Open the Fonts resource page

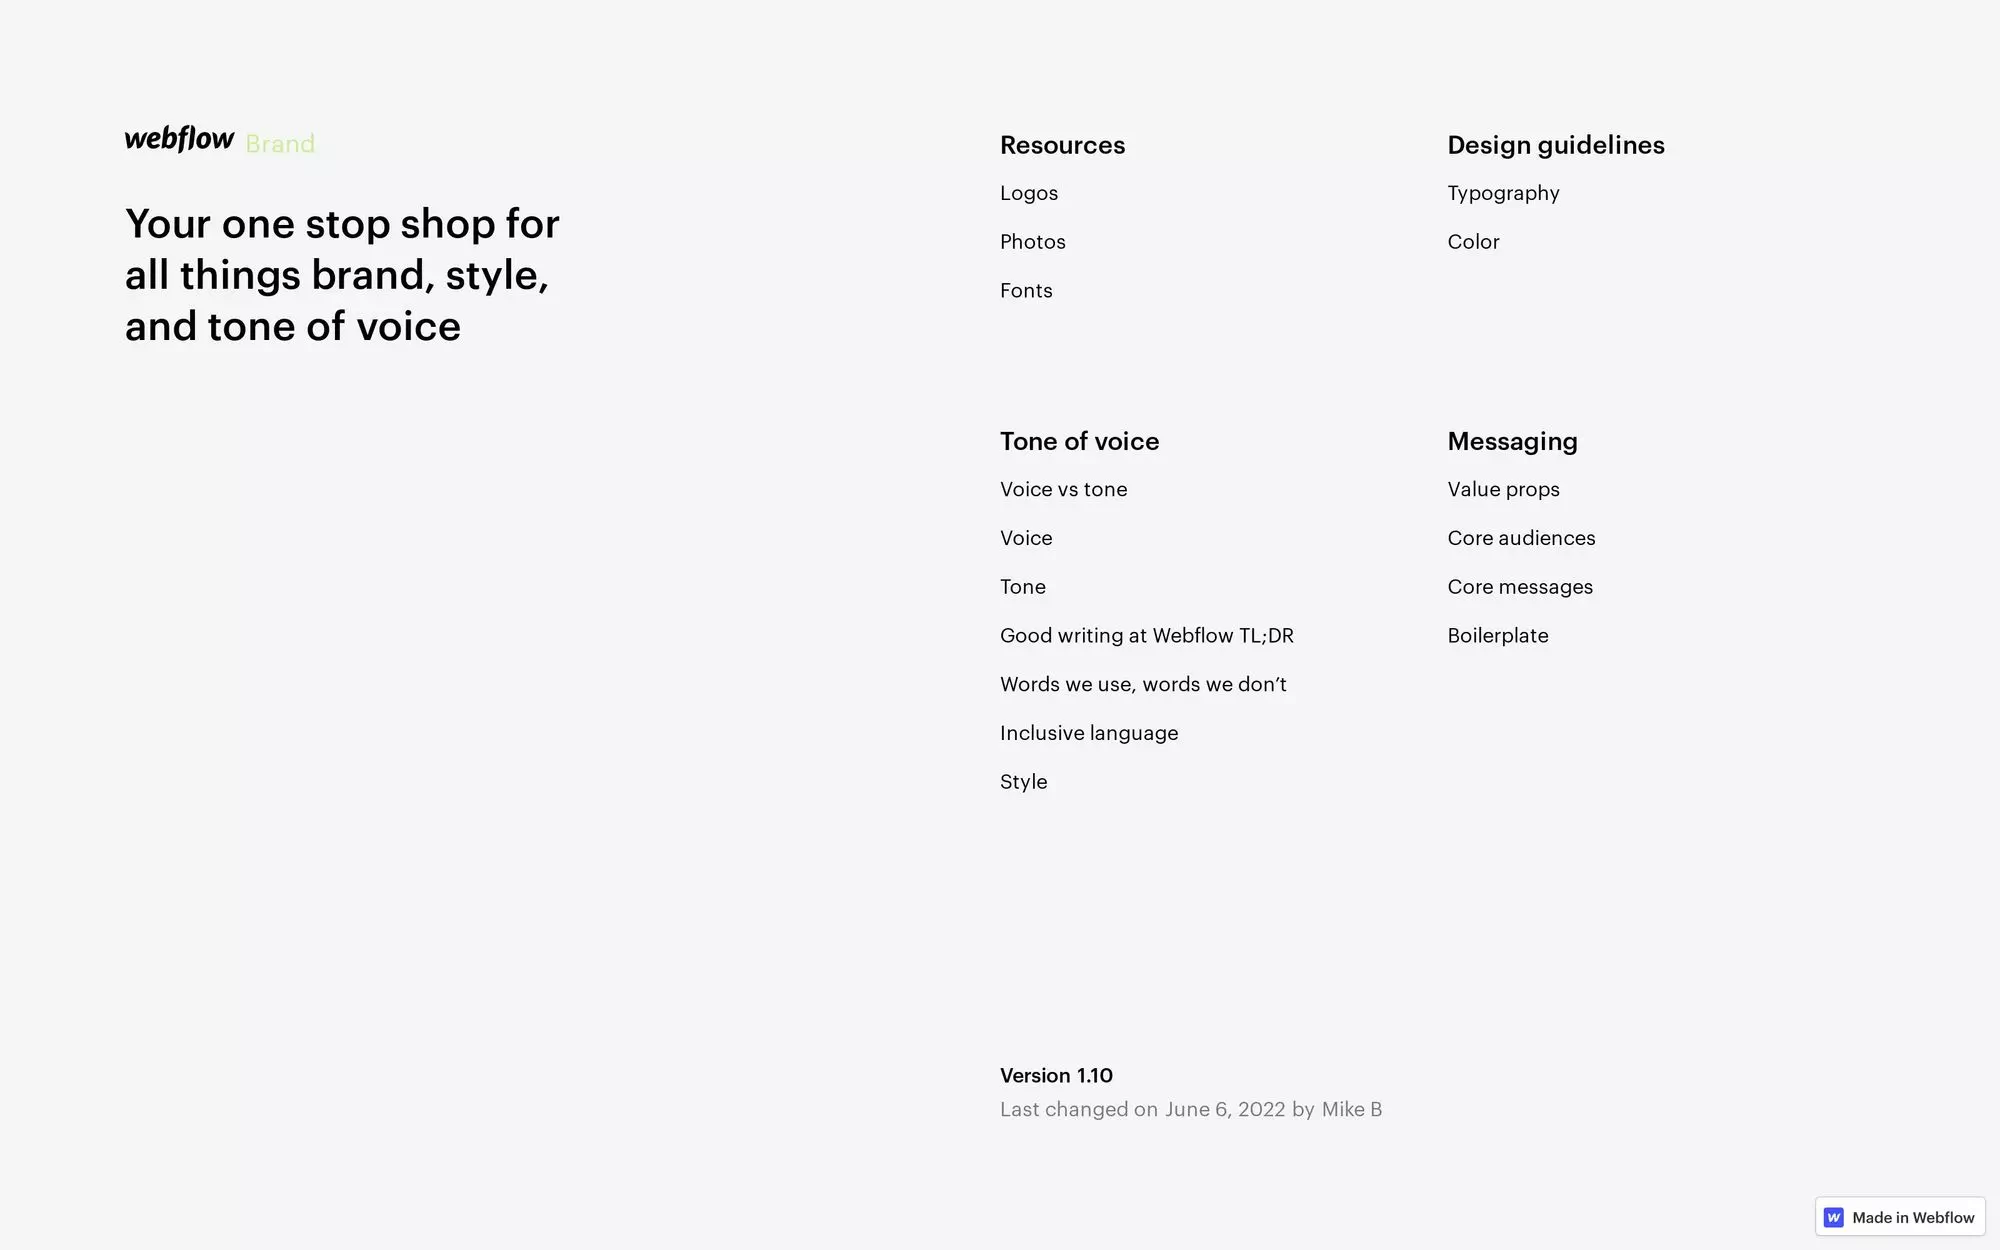[1026, 290]
